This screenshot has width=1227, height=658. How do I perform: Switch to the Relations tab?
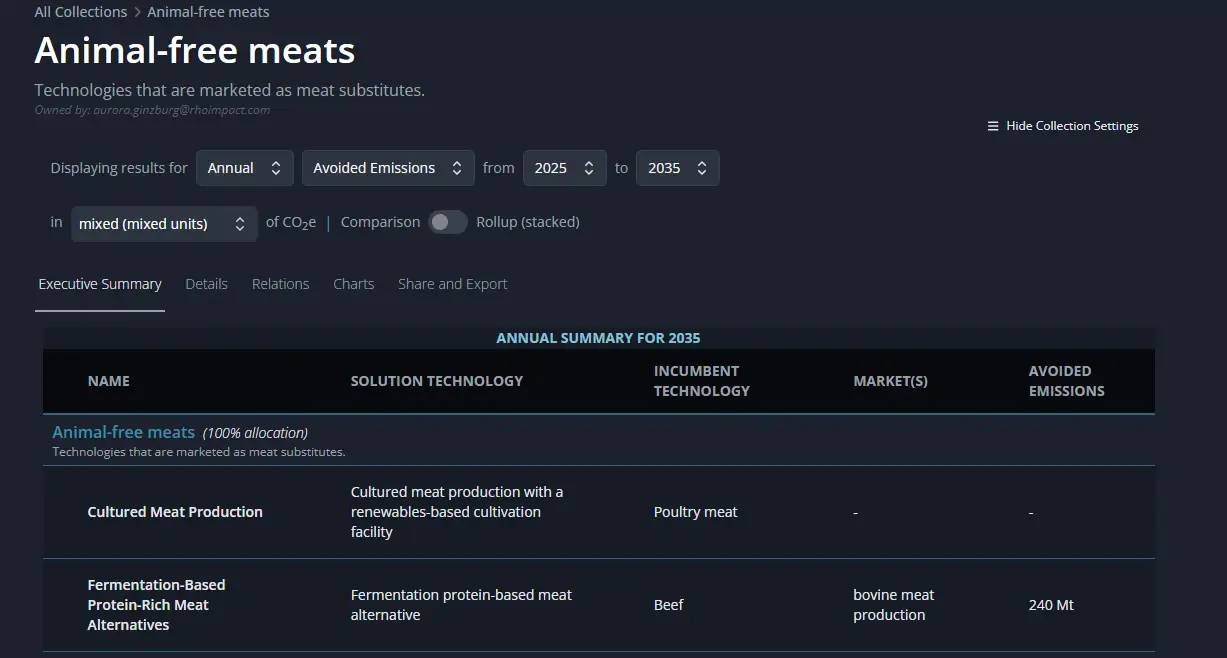280,284
